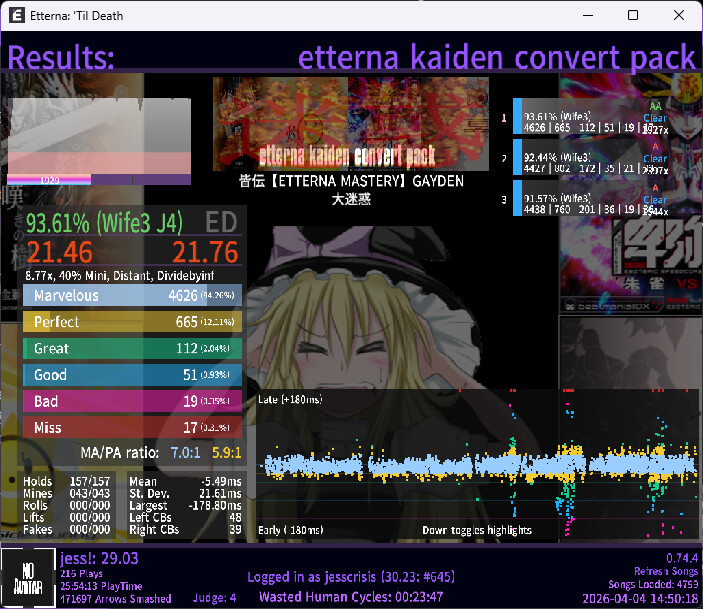Click the Etterna app icon in title bar
The width and height of the screenshot is (703, 609).
pyautogui.click(x=15, y=16)
